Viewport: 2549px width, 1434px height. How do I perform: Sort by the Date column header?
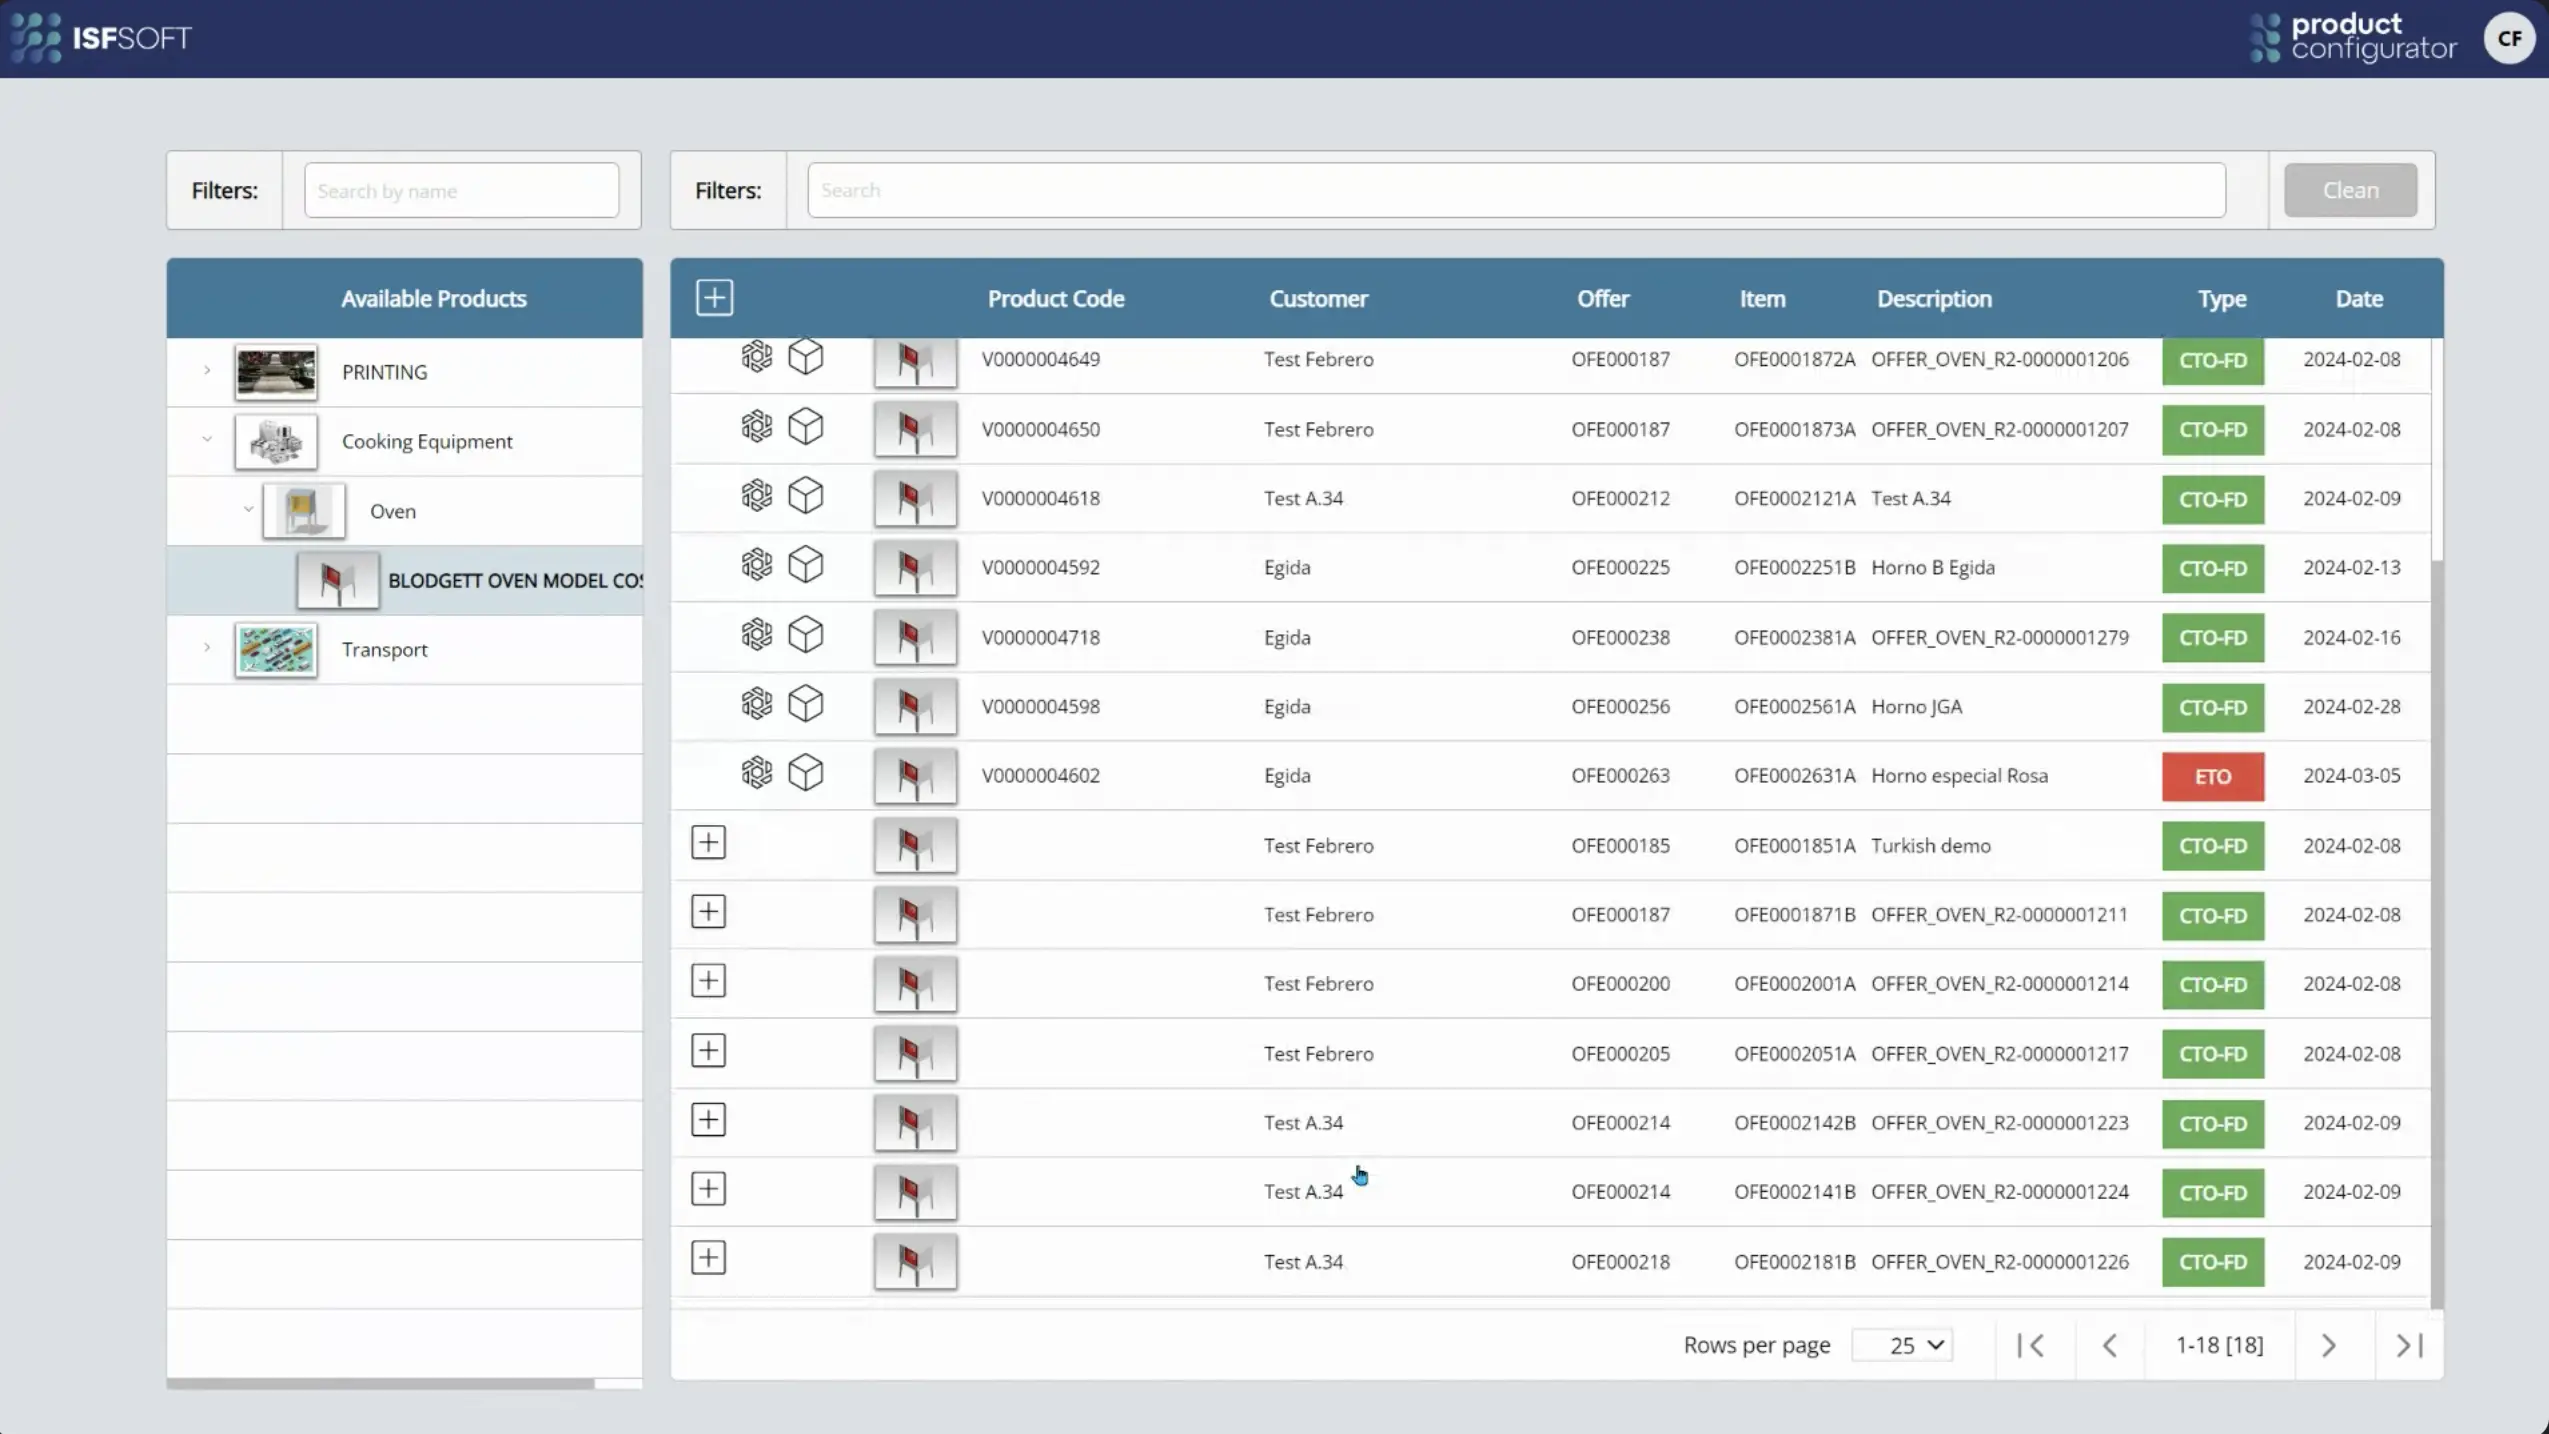click(2358, 298)
